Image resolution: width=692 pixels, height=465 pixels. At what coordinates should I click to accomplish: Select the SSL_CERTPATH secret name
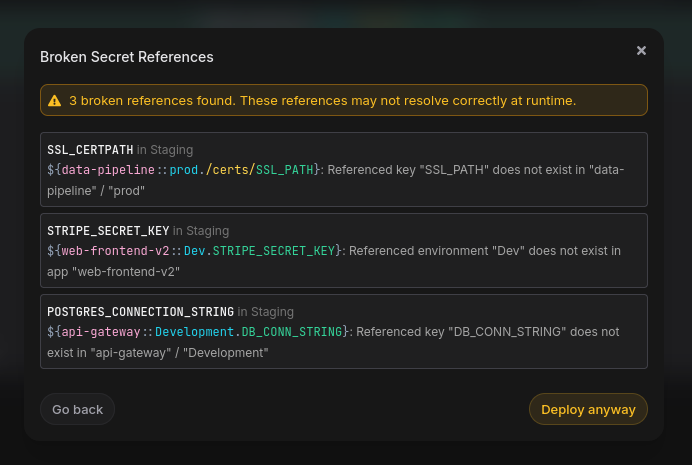click(x=90, y=150)
